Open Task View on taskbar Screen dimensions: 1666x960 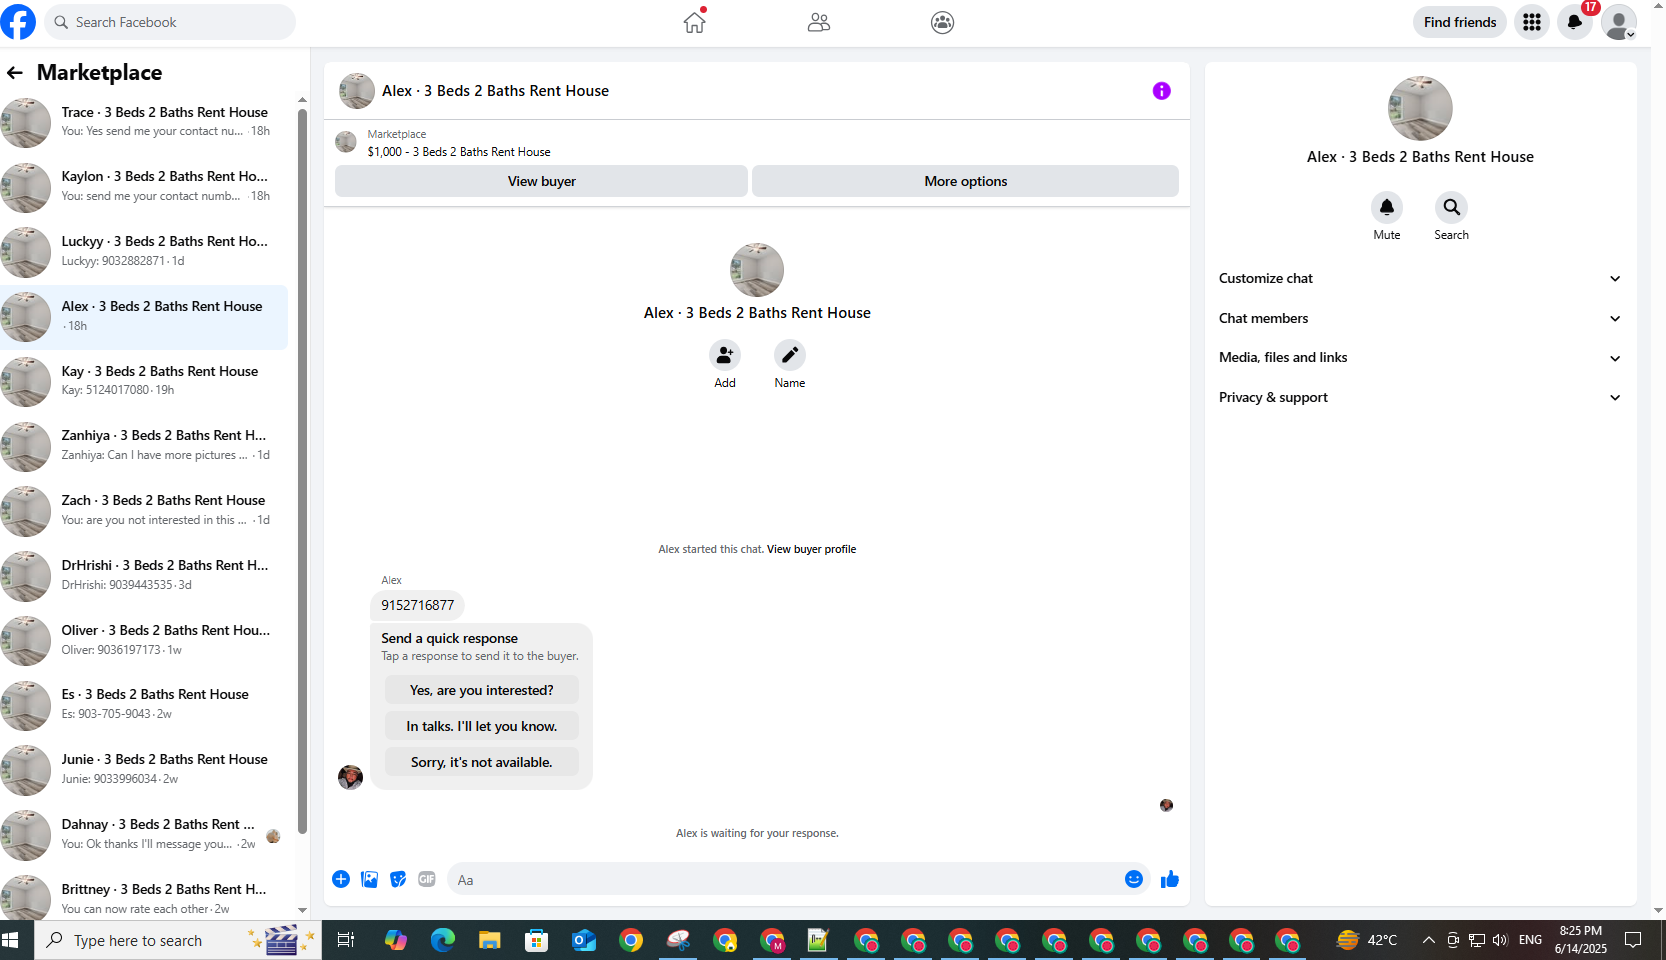click(346, 940)
